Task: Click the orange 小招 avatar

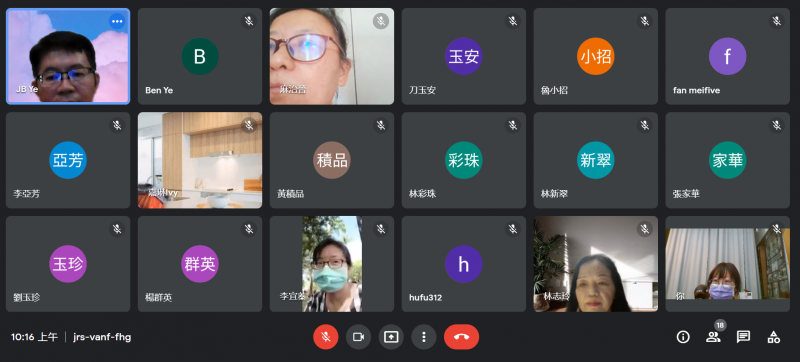Action: pos(595,56)
